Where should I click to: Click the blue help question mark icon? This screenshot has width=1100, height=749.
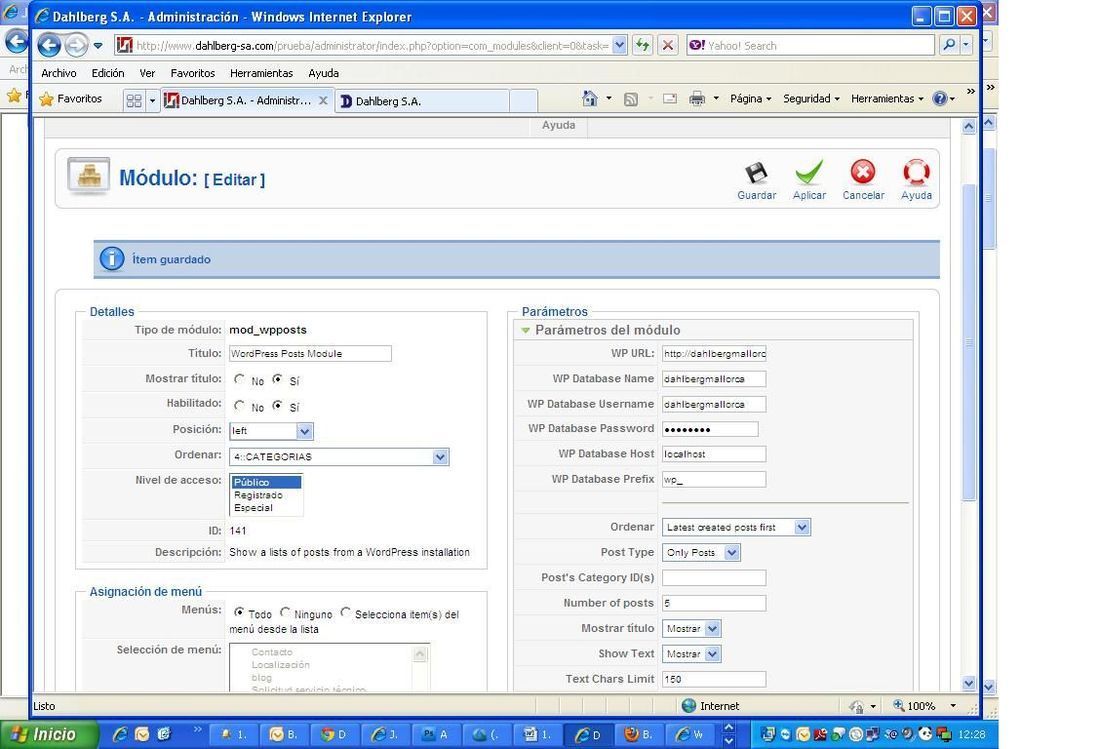coord(939,99)
